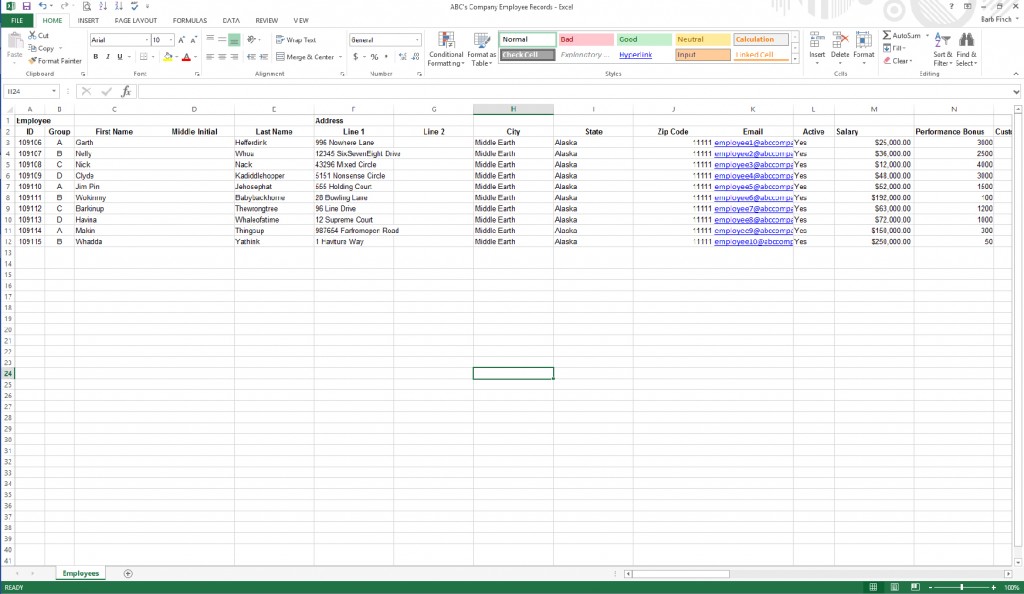The height and width of the screenshot is (594, 1024).
Task: Switch to the DATA ribbon tab
Action: [x=231, y=19]
